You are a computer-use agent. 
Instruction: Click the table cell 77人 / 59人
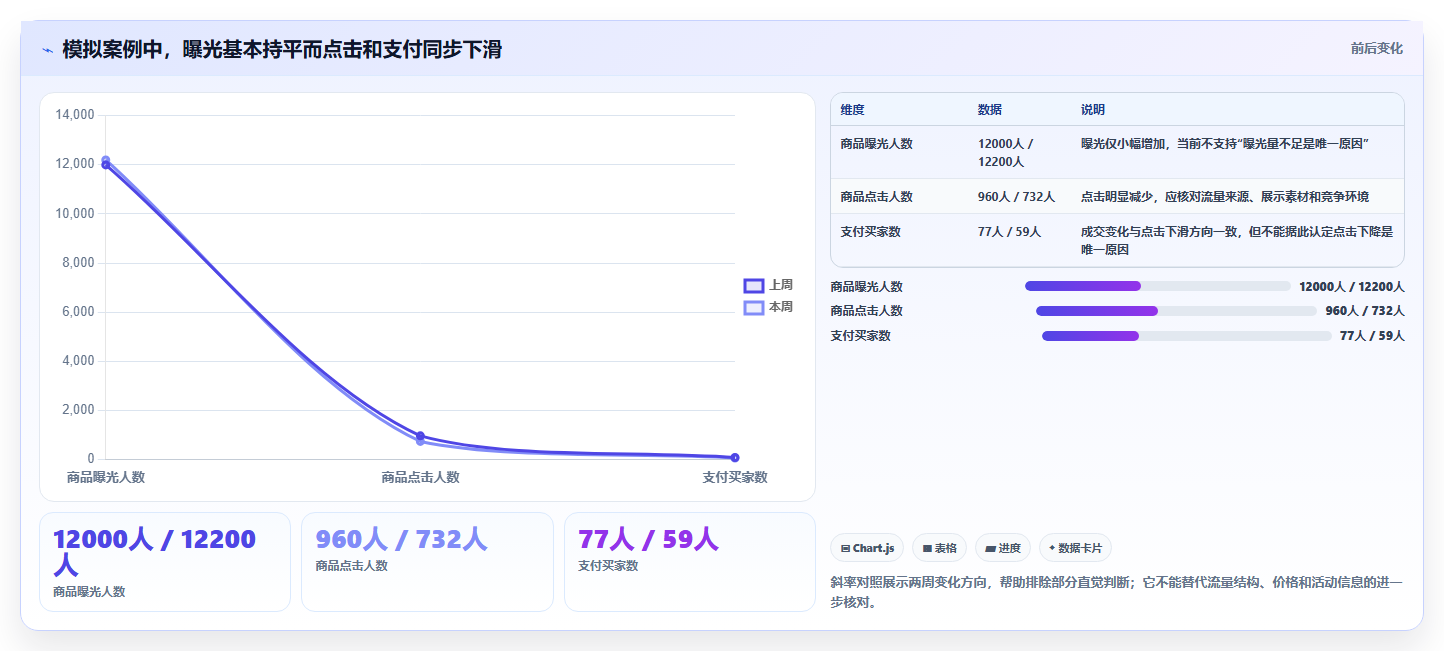coord(1009,232)
